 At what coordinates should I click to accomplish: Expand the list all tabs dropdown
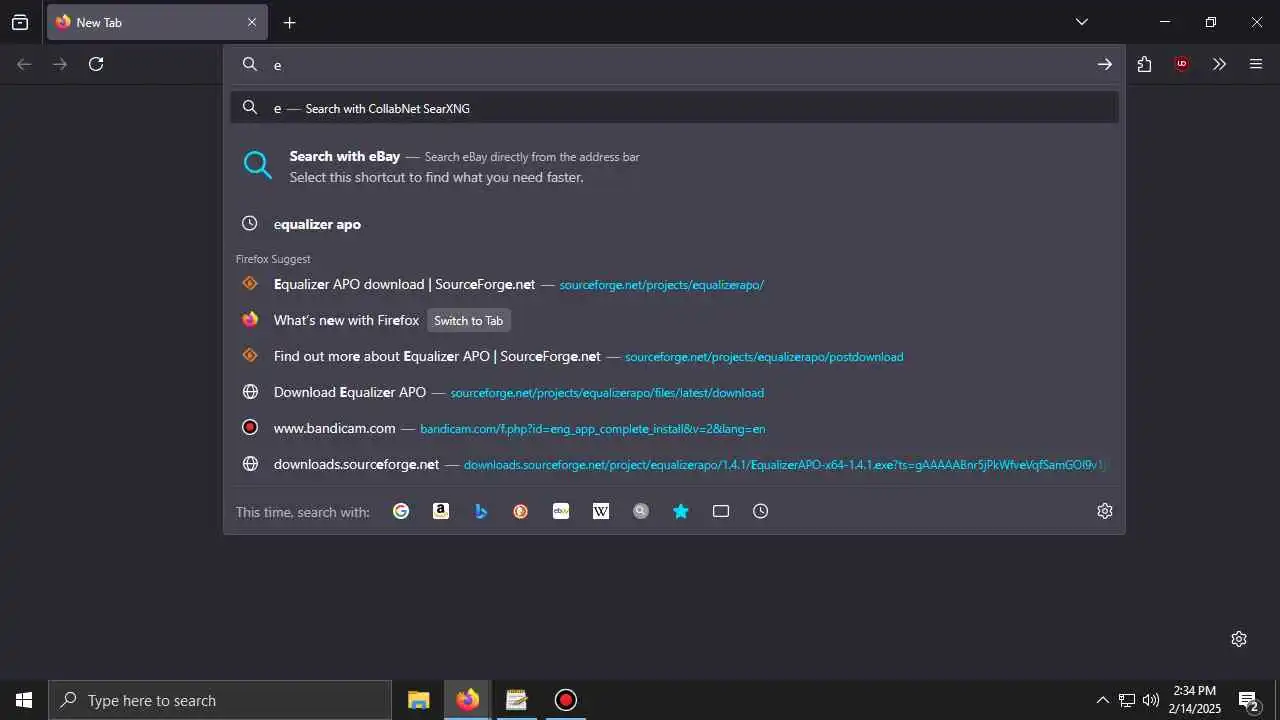[x=1082, y=22]
